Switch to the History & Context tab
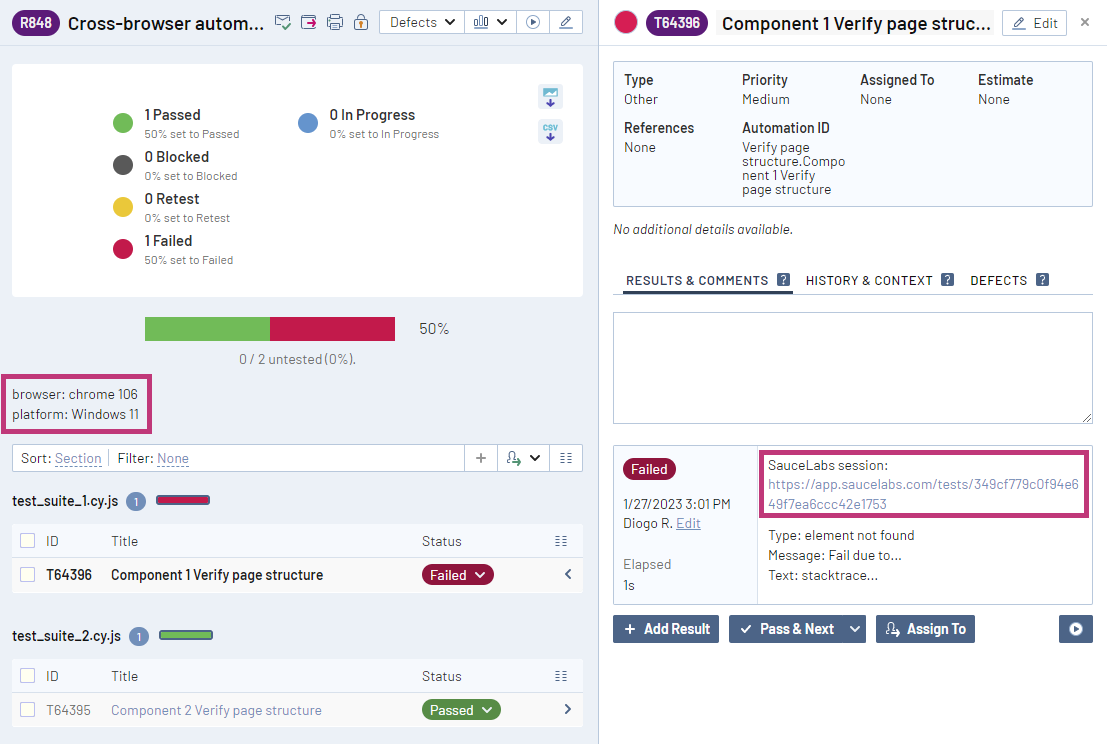1107x744 pixels. 869,281
